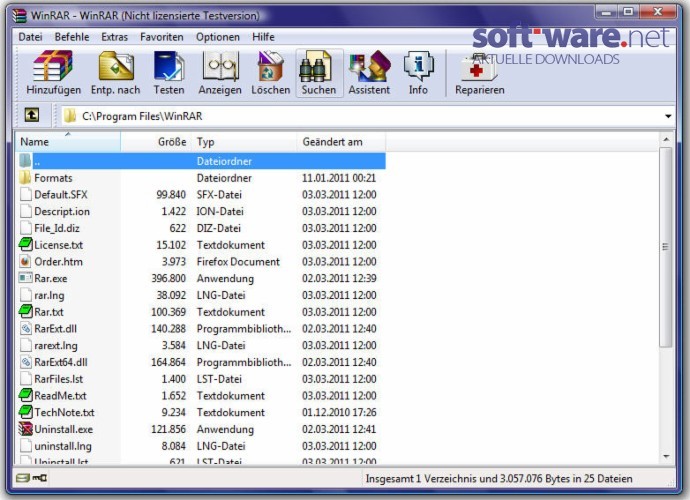Click the scrollbar up arrow
Screen dimensions: 690x500
pos(666,140)
